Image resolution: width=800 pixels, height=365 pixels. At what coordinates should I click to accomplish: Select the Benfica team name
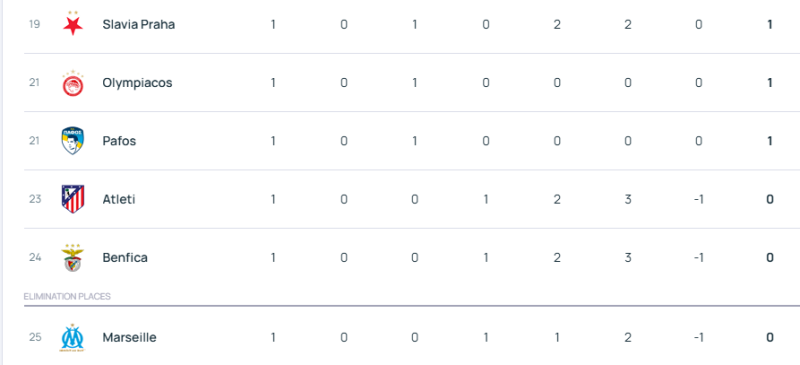pyautogui.click(x=125, y=257)
